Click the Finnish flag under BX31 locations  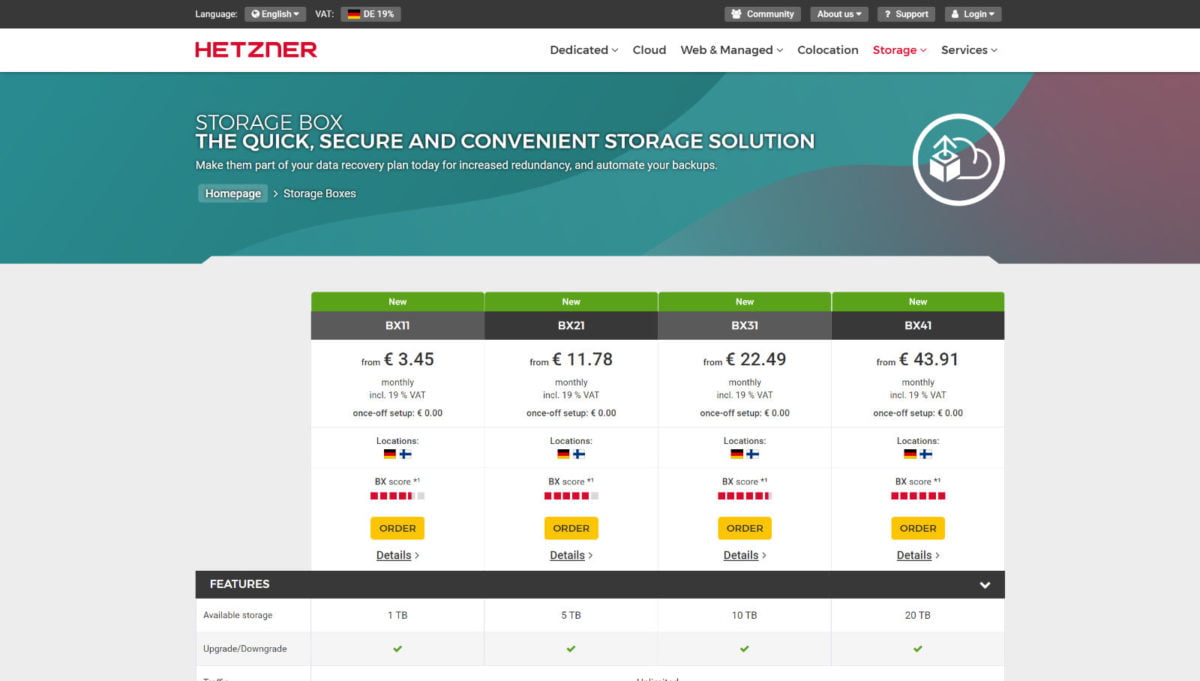point(753,454)
